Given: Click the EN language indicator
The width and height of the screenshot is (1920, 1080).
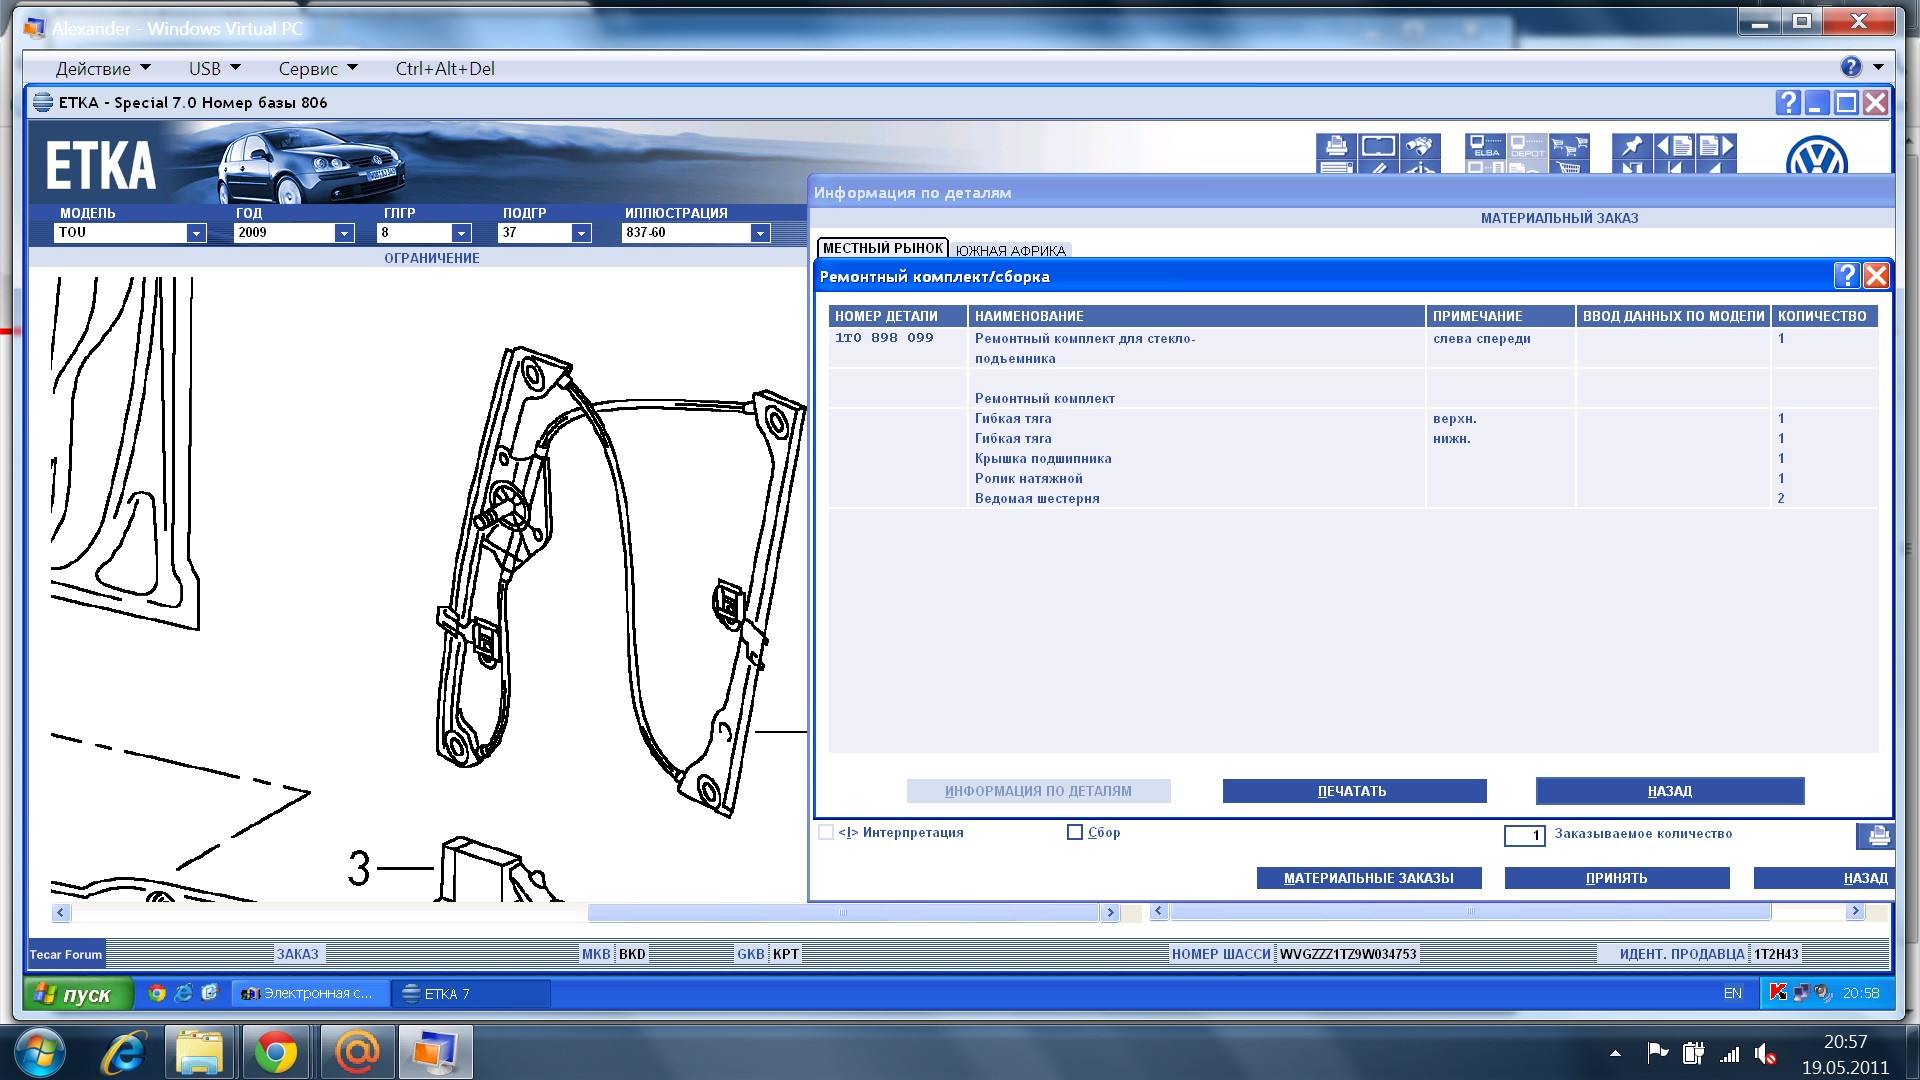Looking at the screenshot, I should (x=1732, y=993).
